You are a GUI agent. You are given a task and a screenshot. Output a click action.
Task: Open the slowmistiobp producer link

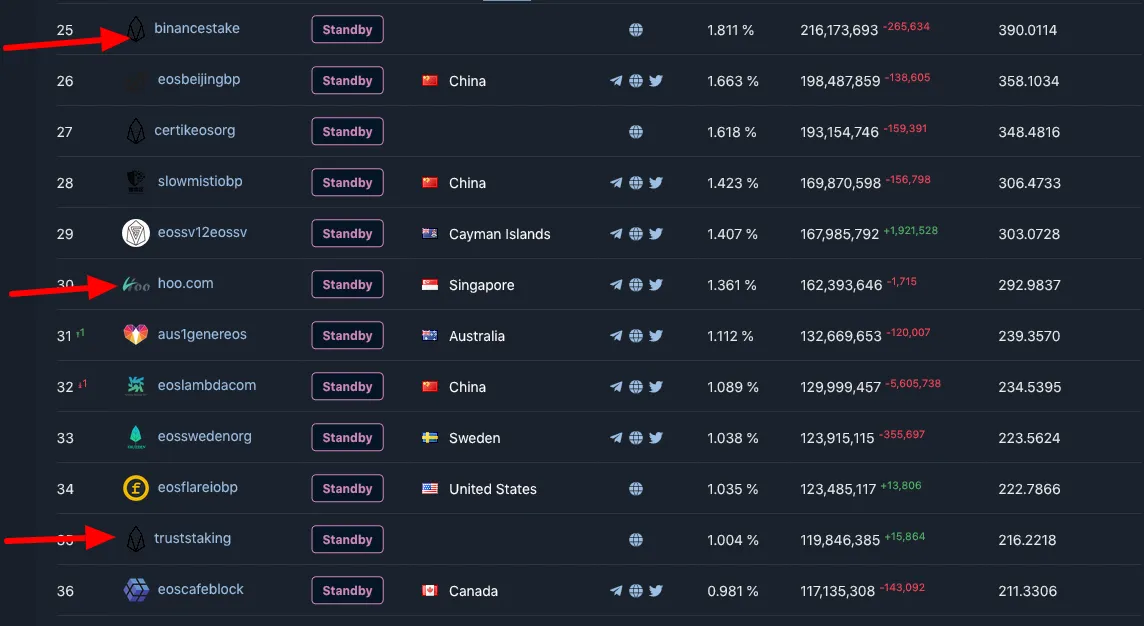tap(200, 182)
